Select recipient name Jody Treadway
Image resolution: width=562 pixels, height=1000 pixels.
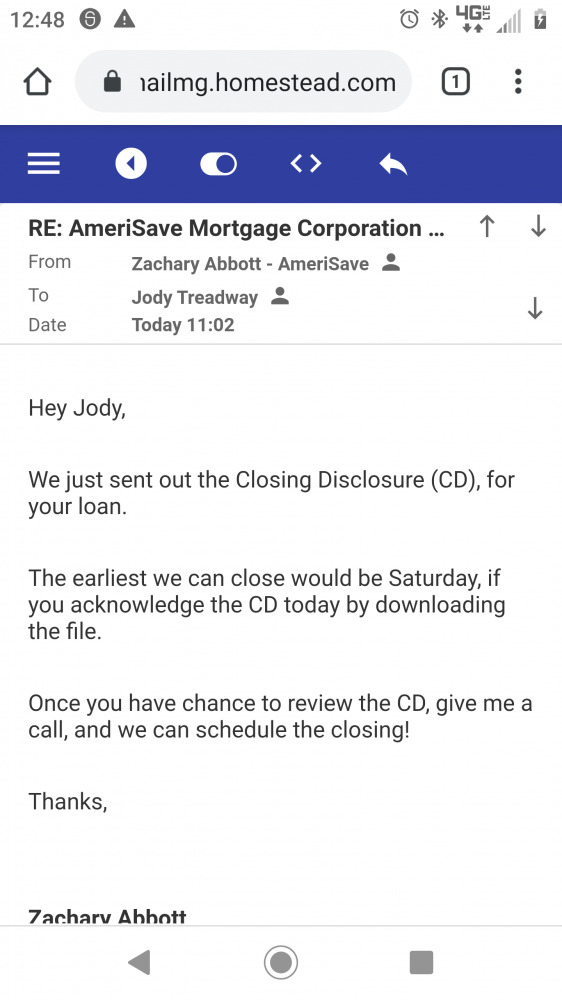[x=195, y=297]
